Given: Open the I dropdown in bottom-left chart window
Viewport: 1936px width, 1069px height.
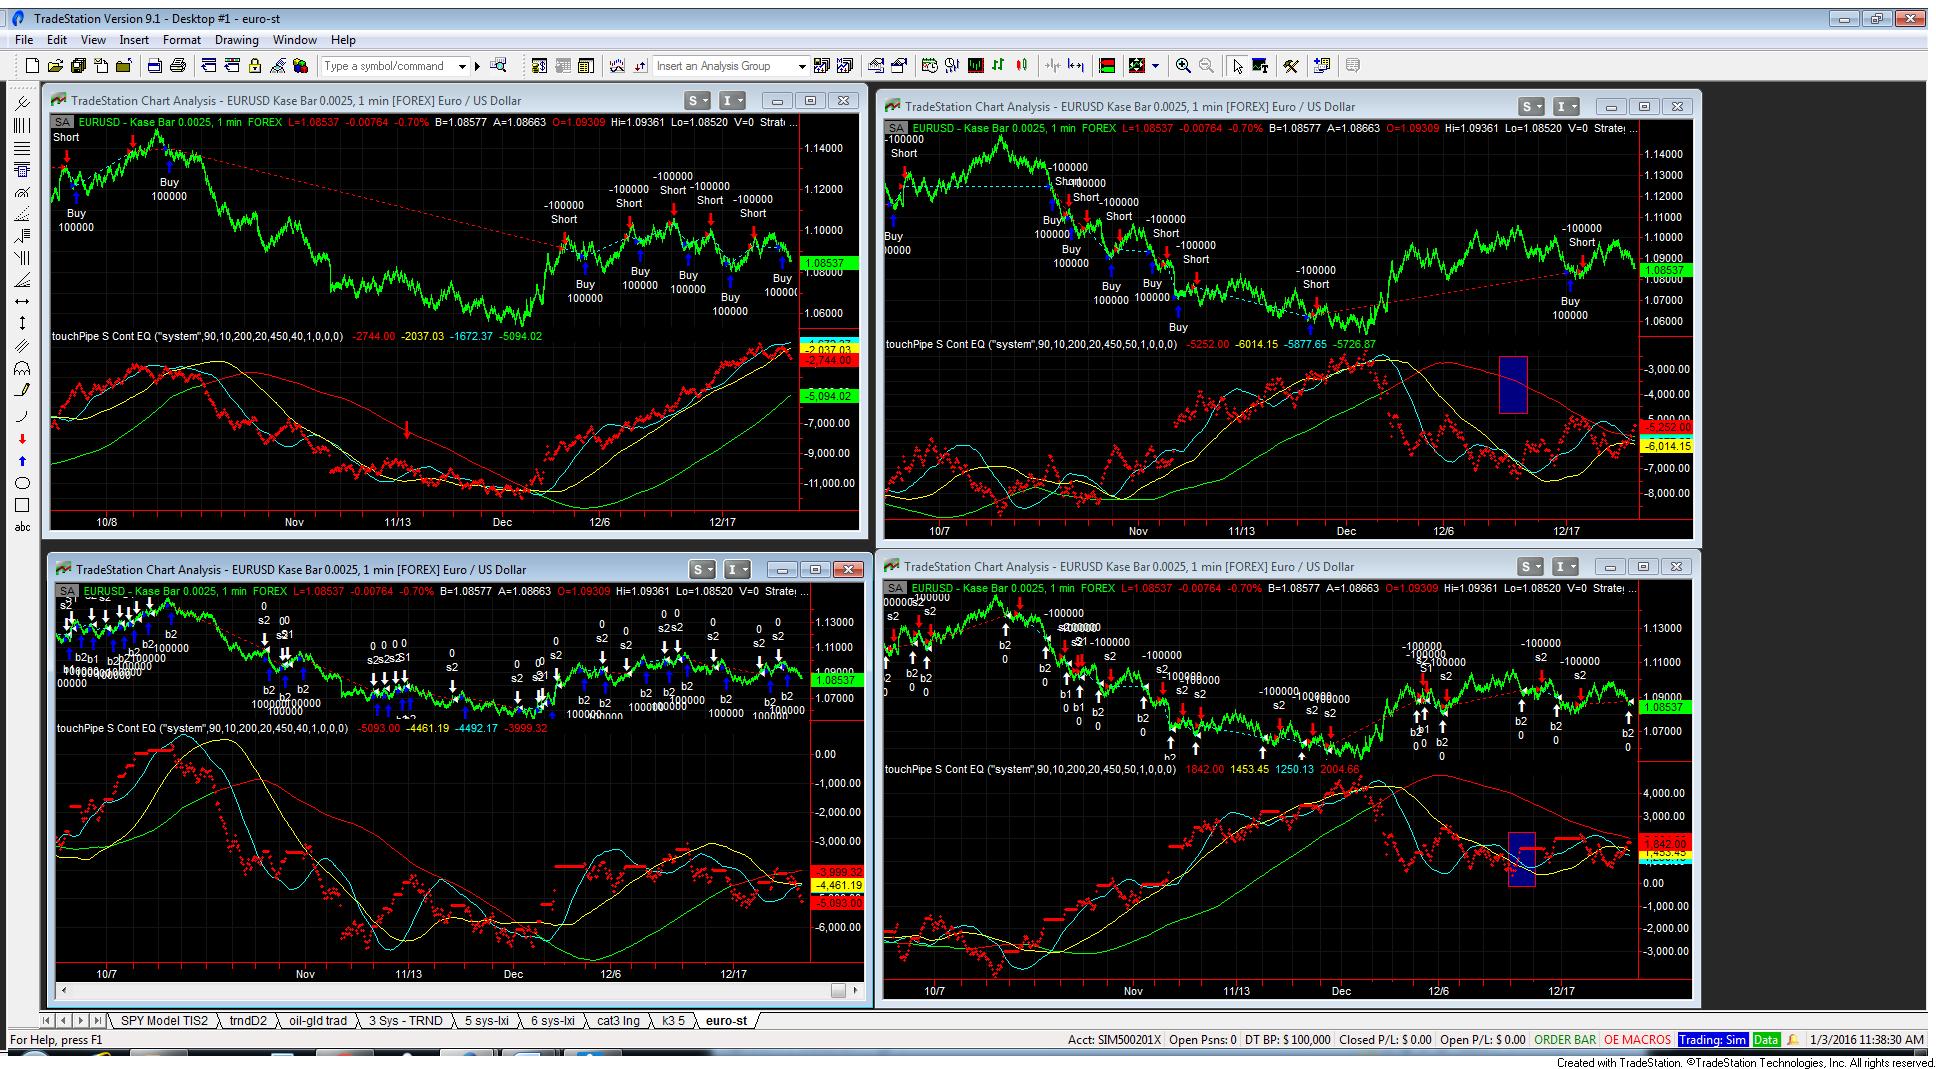Looking at the screenshot, I should pos(737,569).
